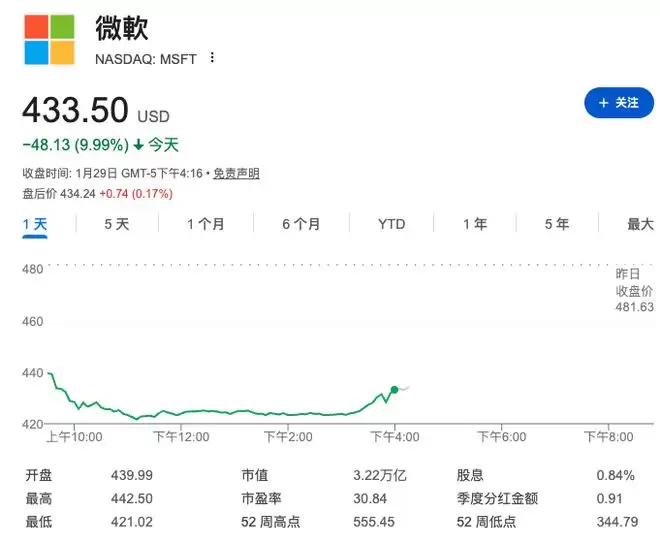Click the plus icon in 关注 button

point(603,103)
